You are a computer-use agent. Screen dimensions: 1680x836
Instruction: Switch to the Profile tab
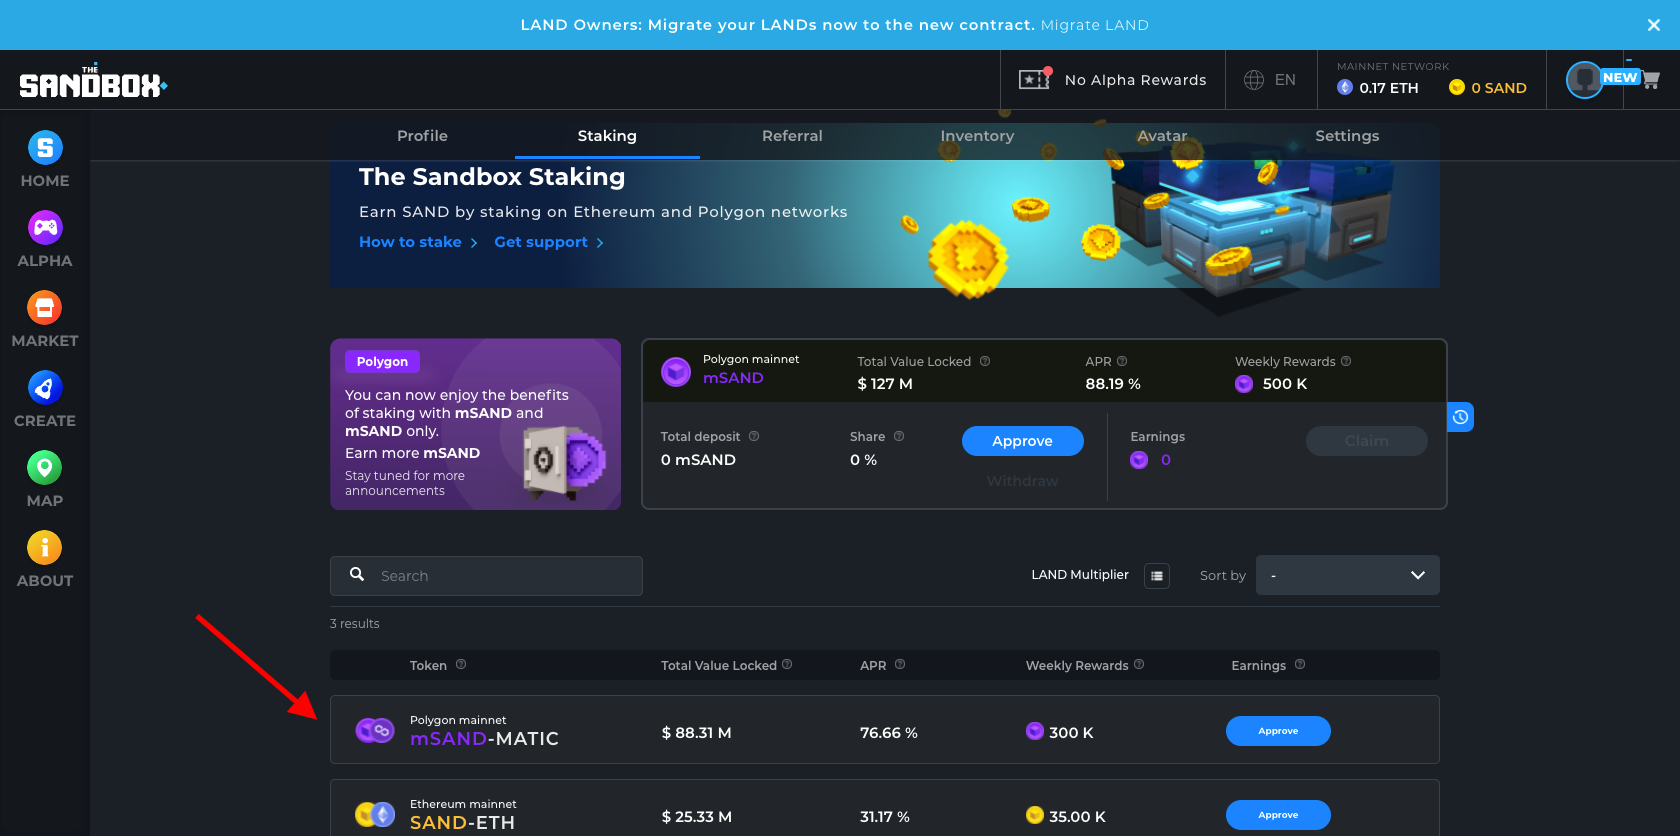[422, 136]
